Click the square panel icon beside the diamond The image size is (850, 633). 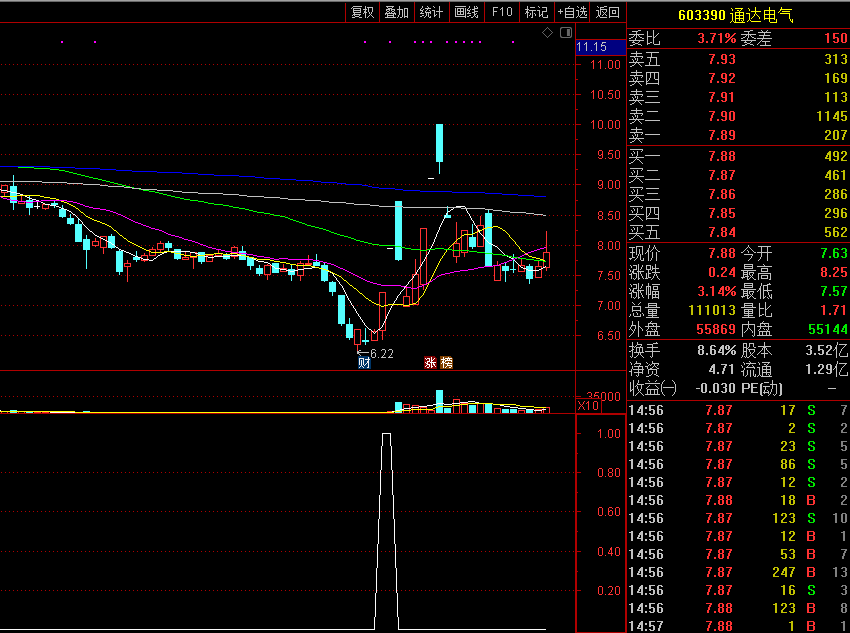tap(566, 33)
